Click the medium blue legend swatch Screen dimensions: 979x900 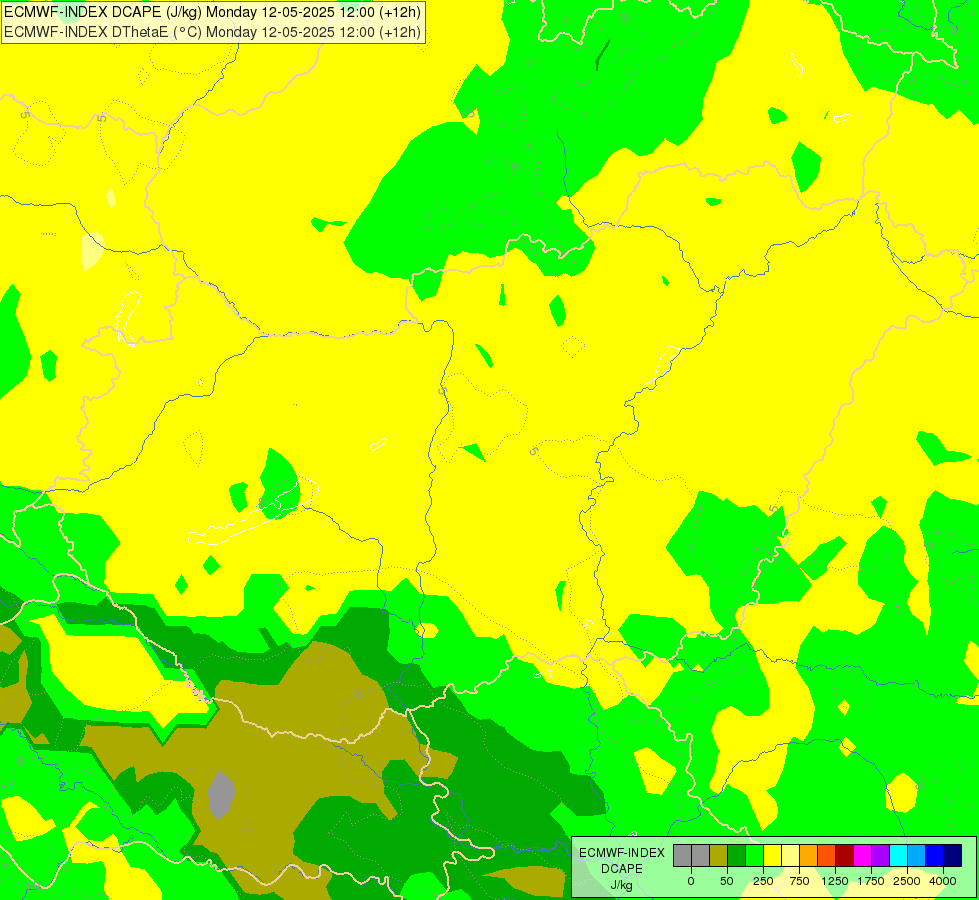click(935, 855)
